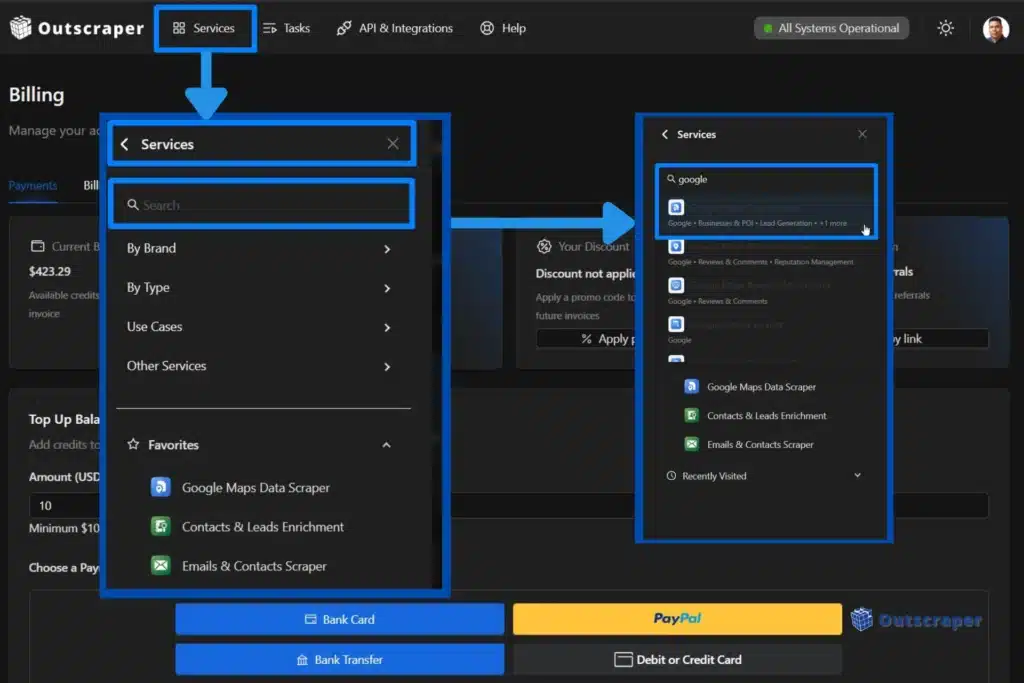
Task: Toggle the theme with the sun icon
Action: [946, 28]
